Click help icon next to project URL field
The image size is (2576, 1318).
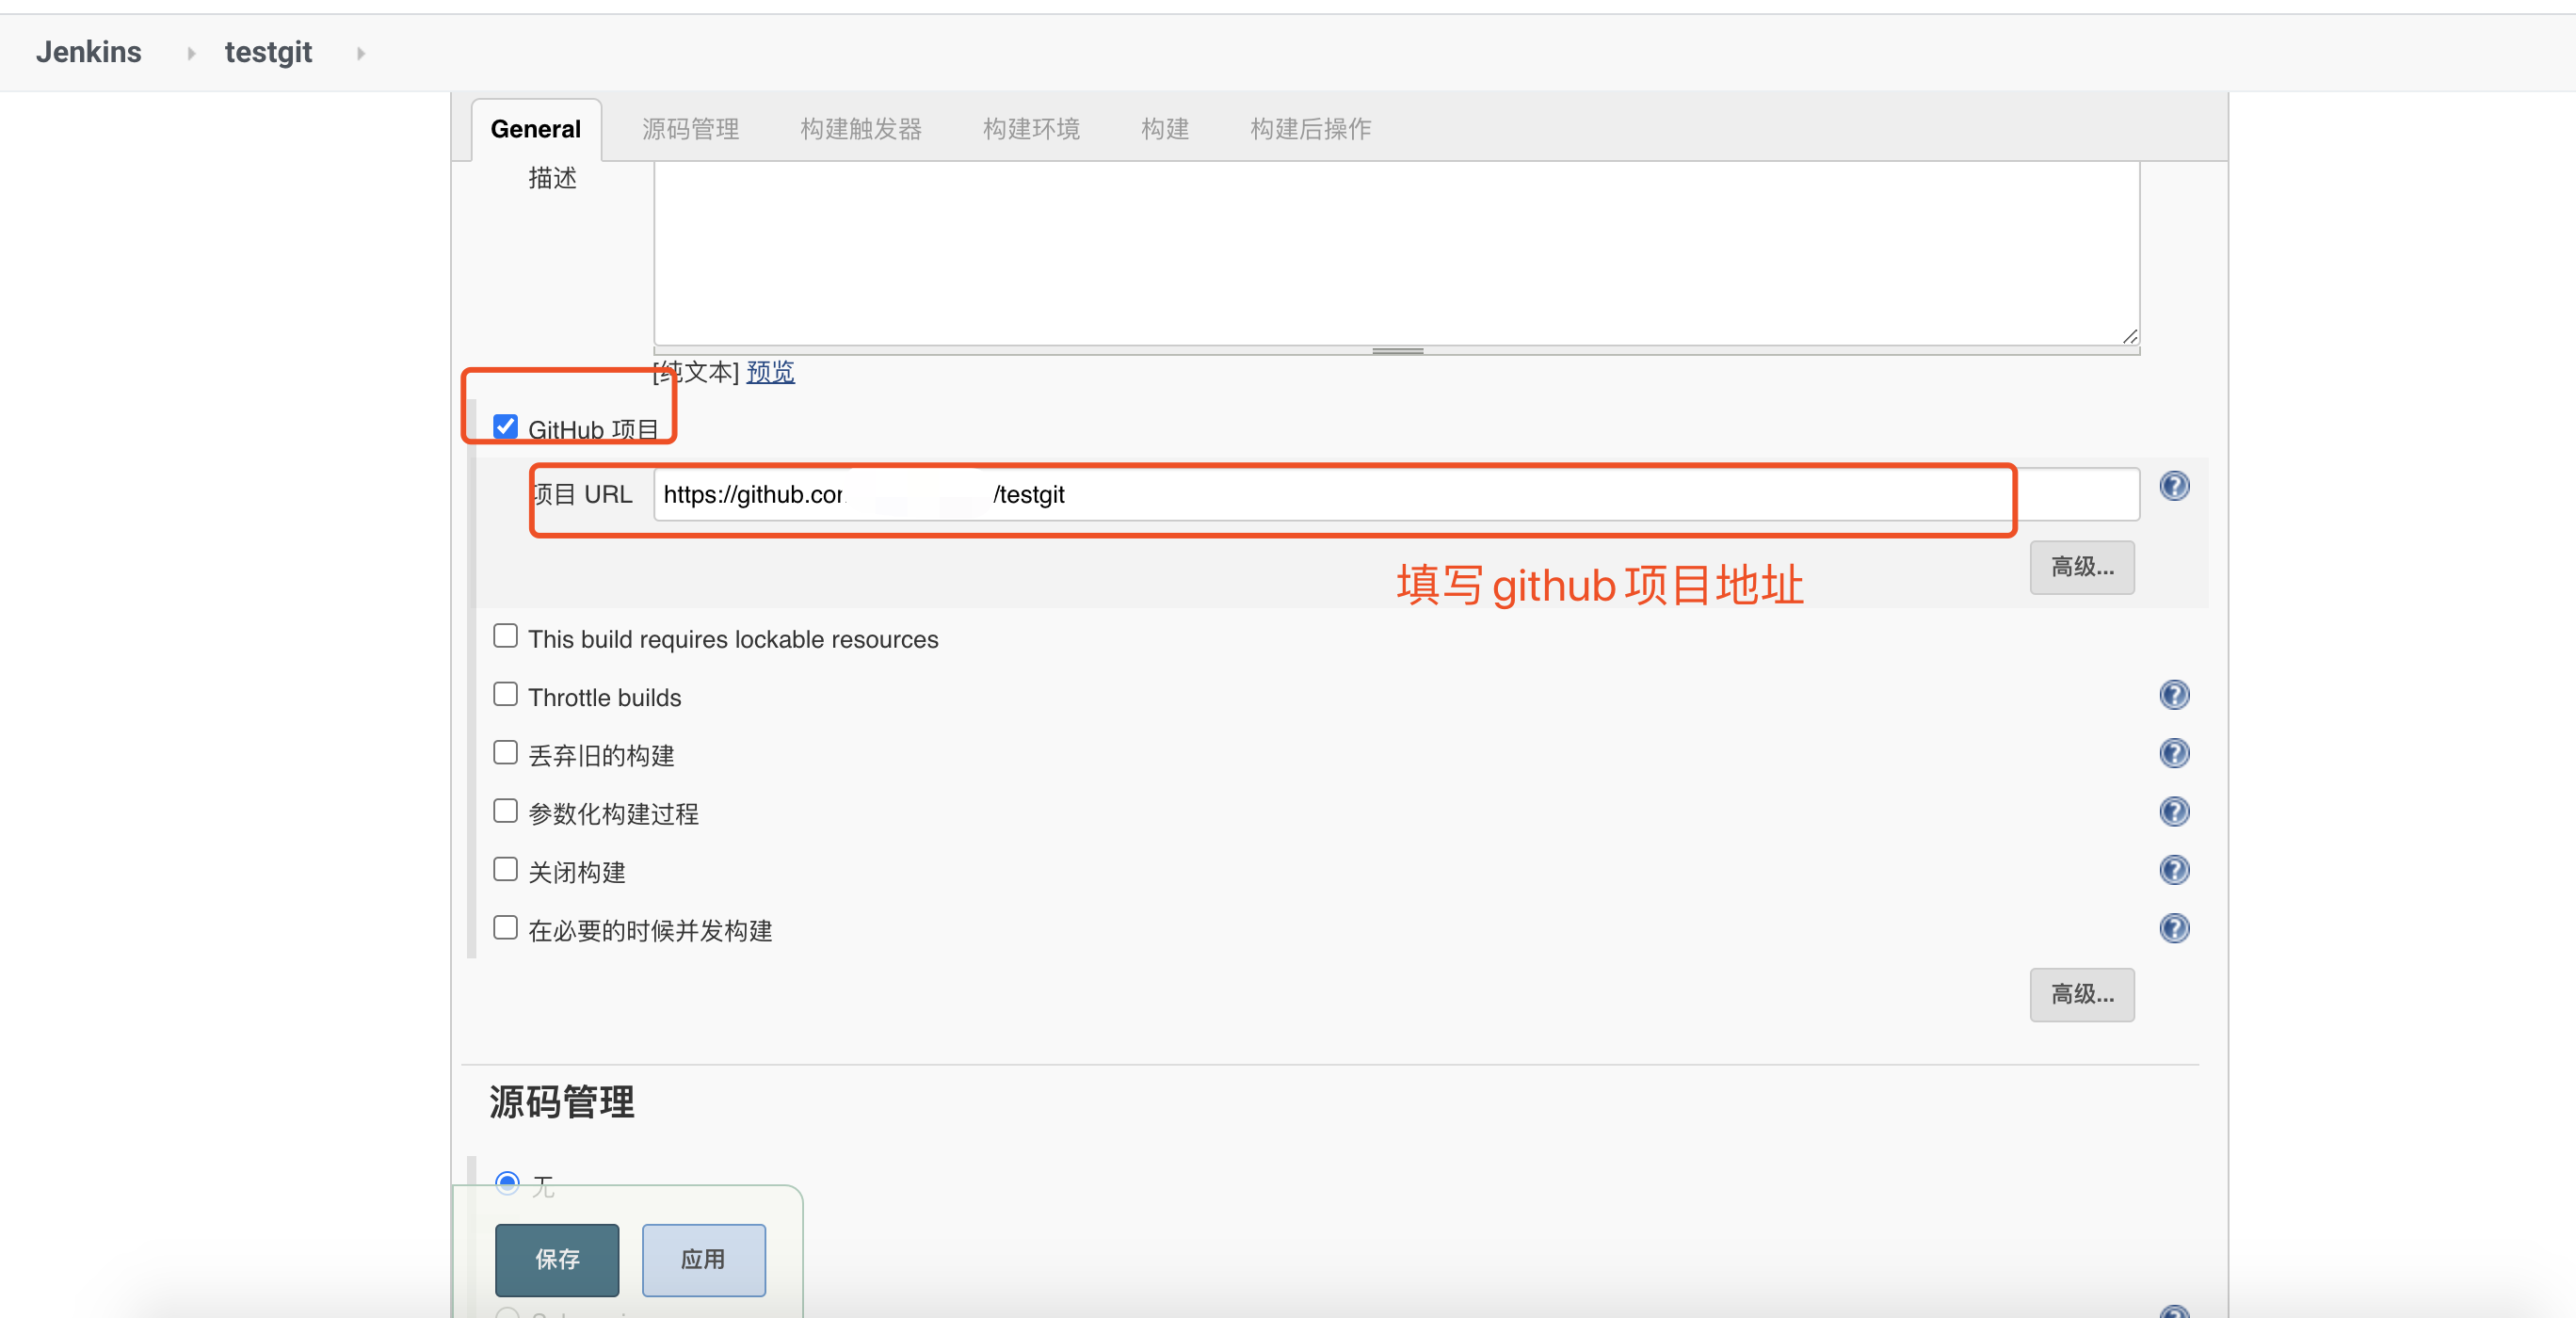point(2173,486)
